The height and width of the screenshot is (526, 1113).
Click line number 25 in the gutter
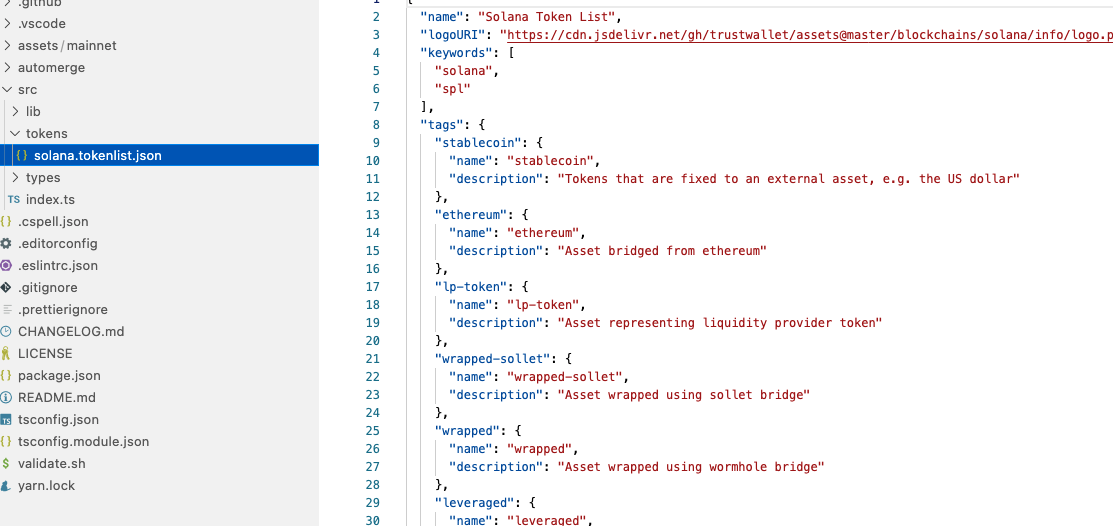pyautogui.click(x=373, y=431)
